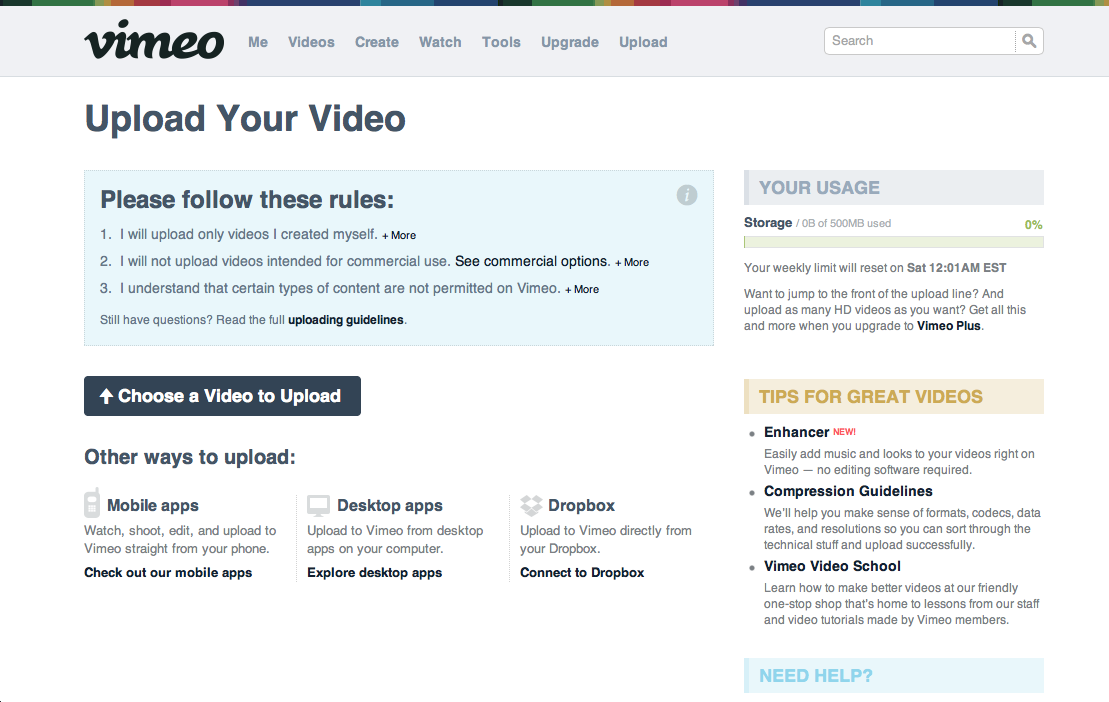Expand More for rule 1
1109x702 pixels.
pos(399,235)
